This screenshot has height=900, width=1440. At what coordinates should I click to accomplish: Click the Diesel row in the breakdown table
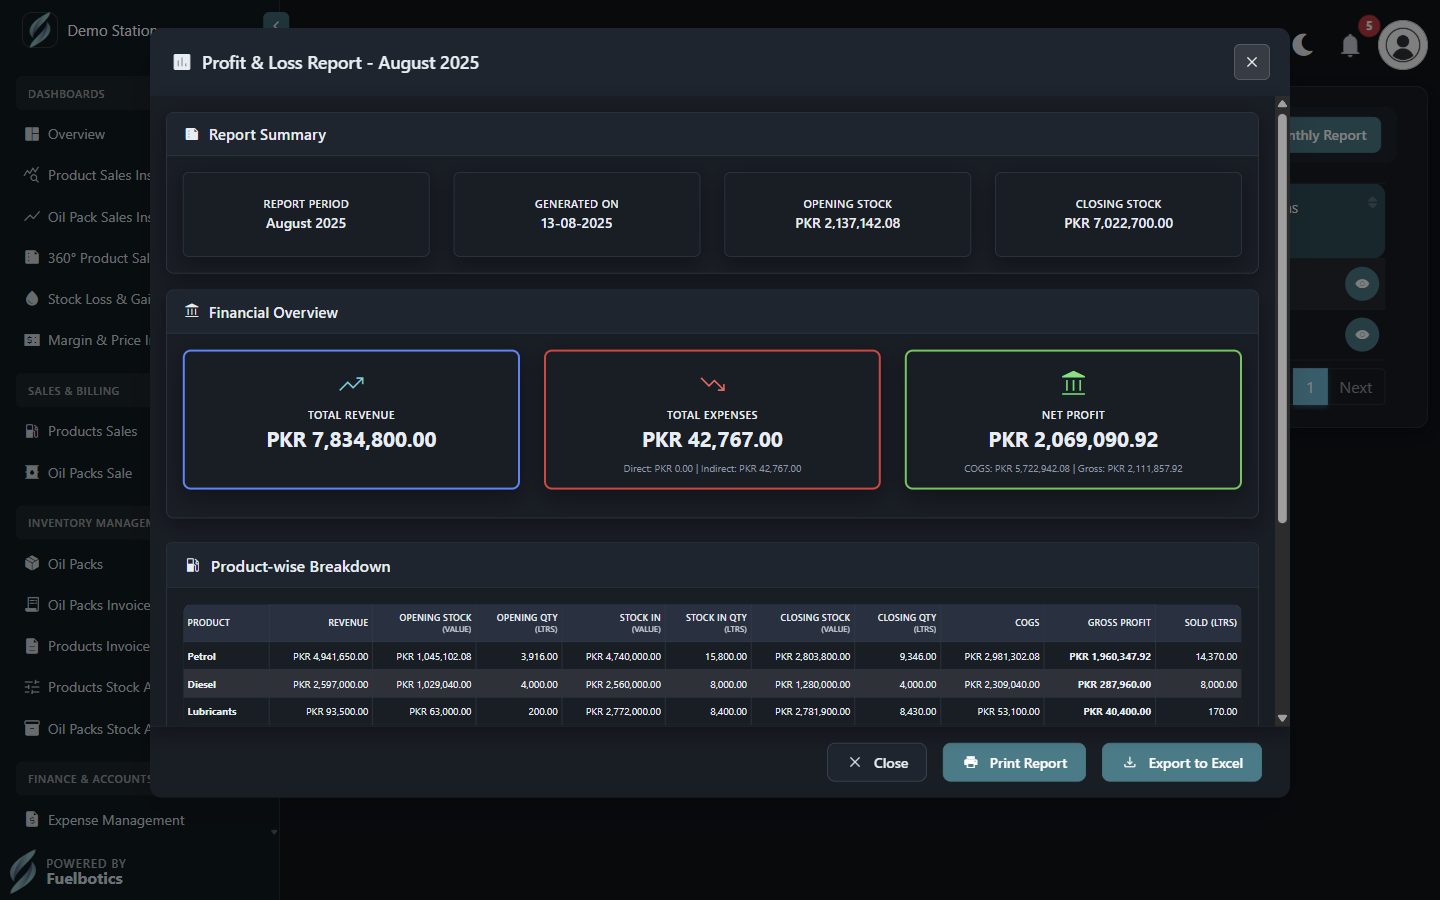pyautogui.click(x=712, y=684)
